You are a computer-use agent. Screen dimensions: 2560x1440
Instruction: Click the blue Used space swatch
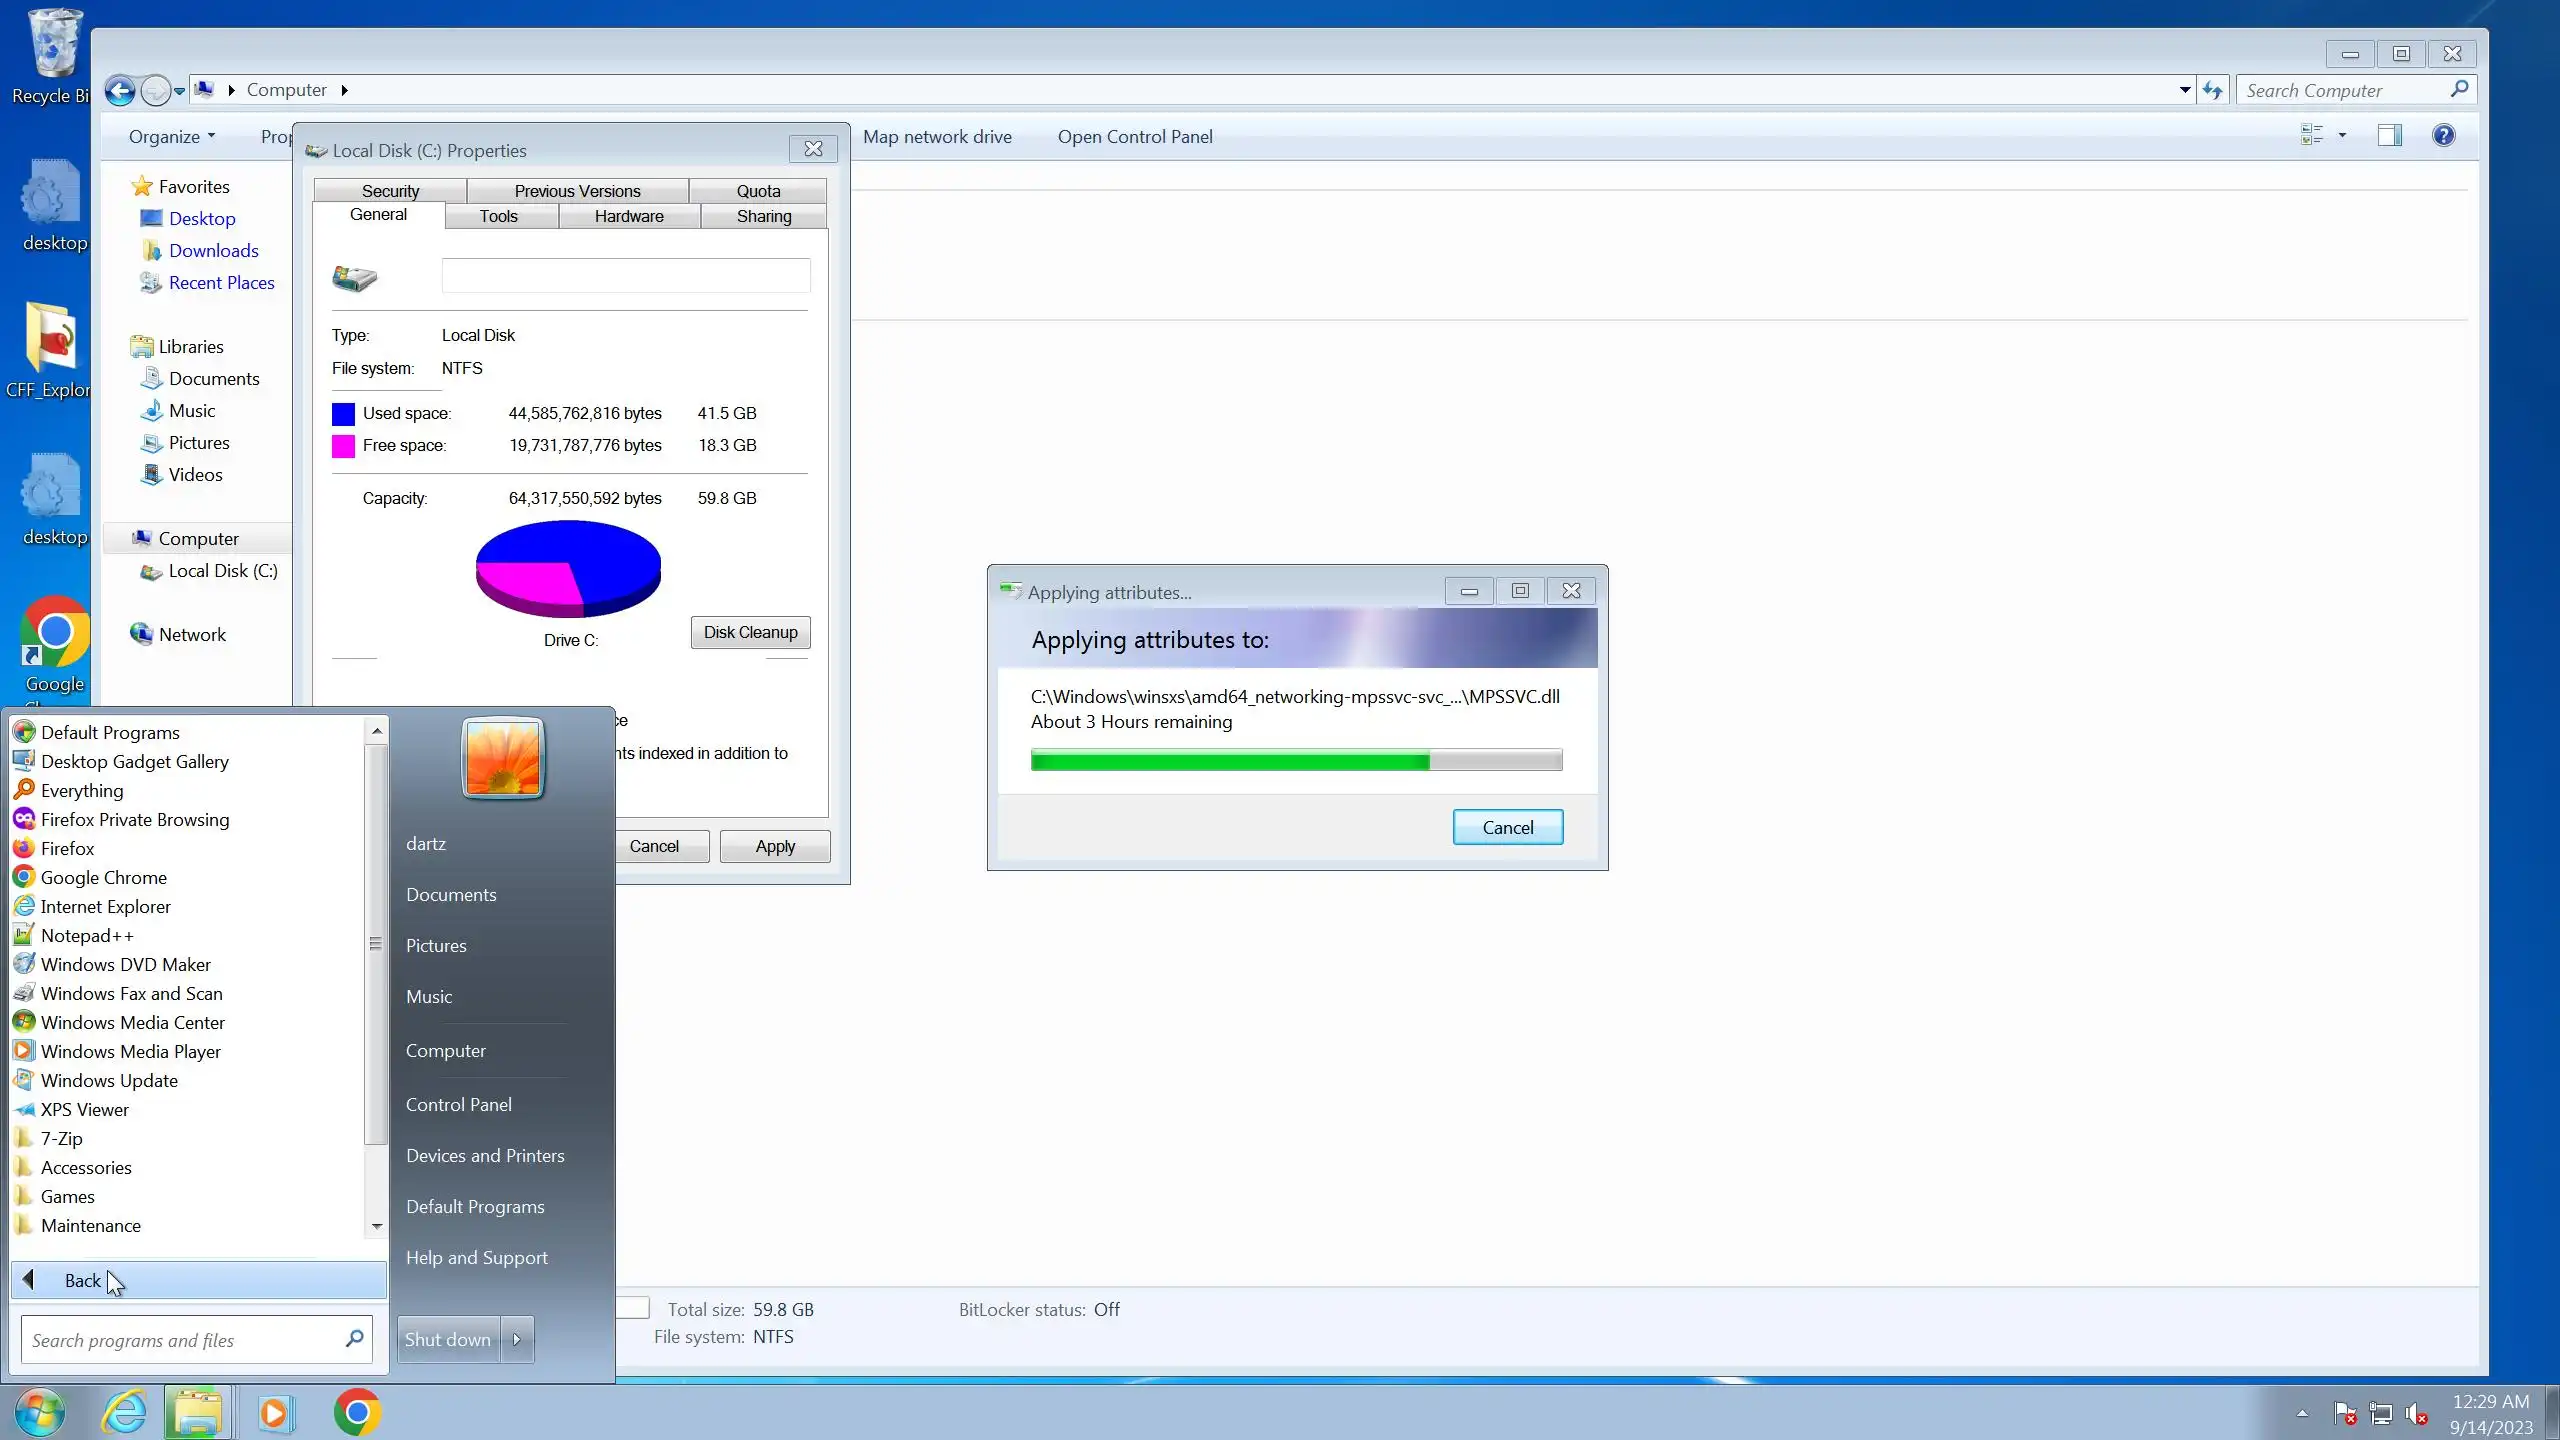343,413
